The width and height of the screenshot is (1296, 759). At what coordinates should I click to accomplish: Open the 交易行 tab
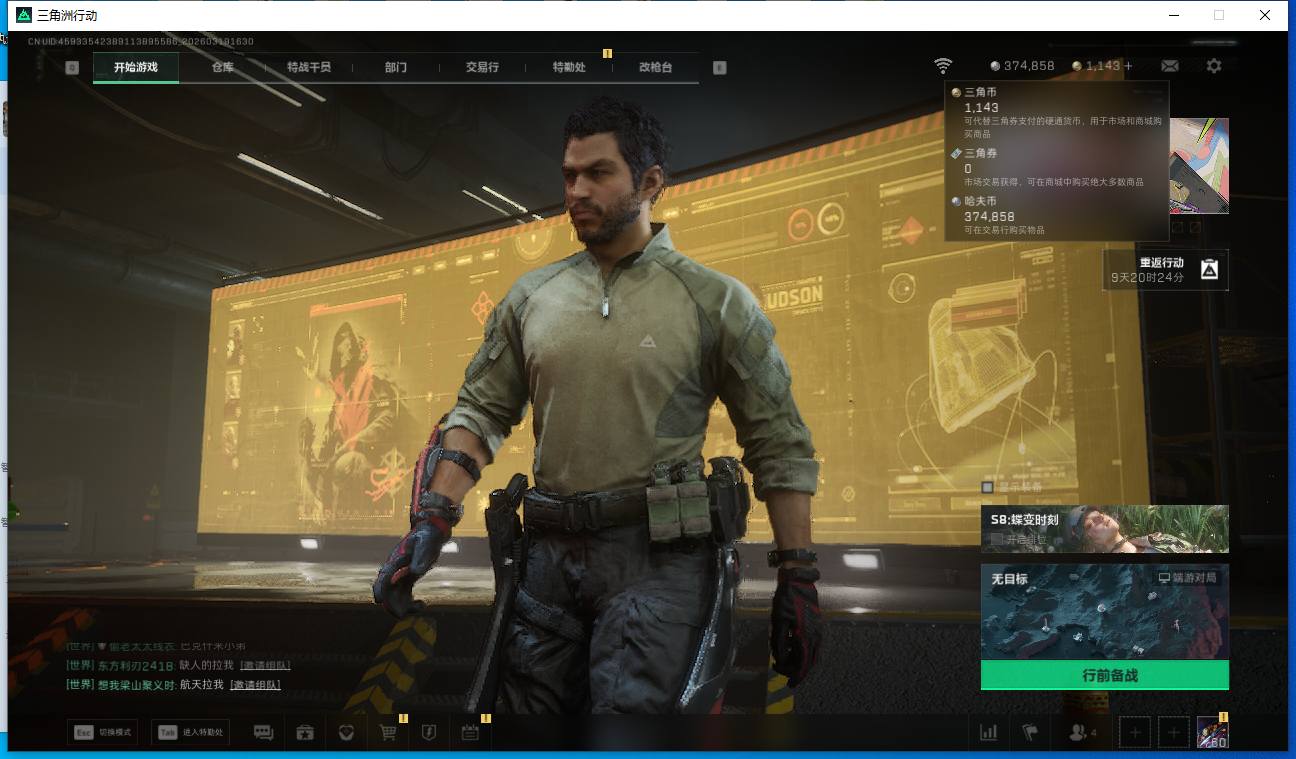coord(482,67)
